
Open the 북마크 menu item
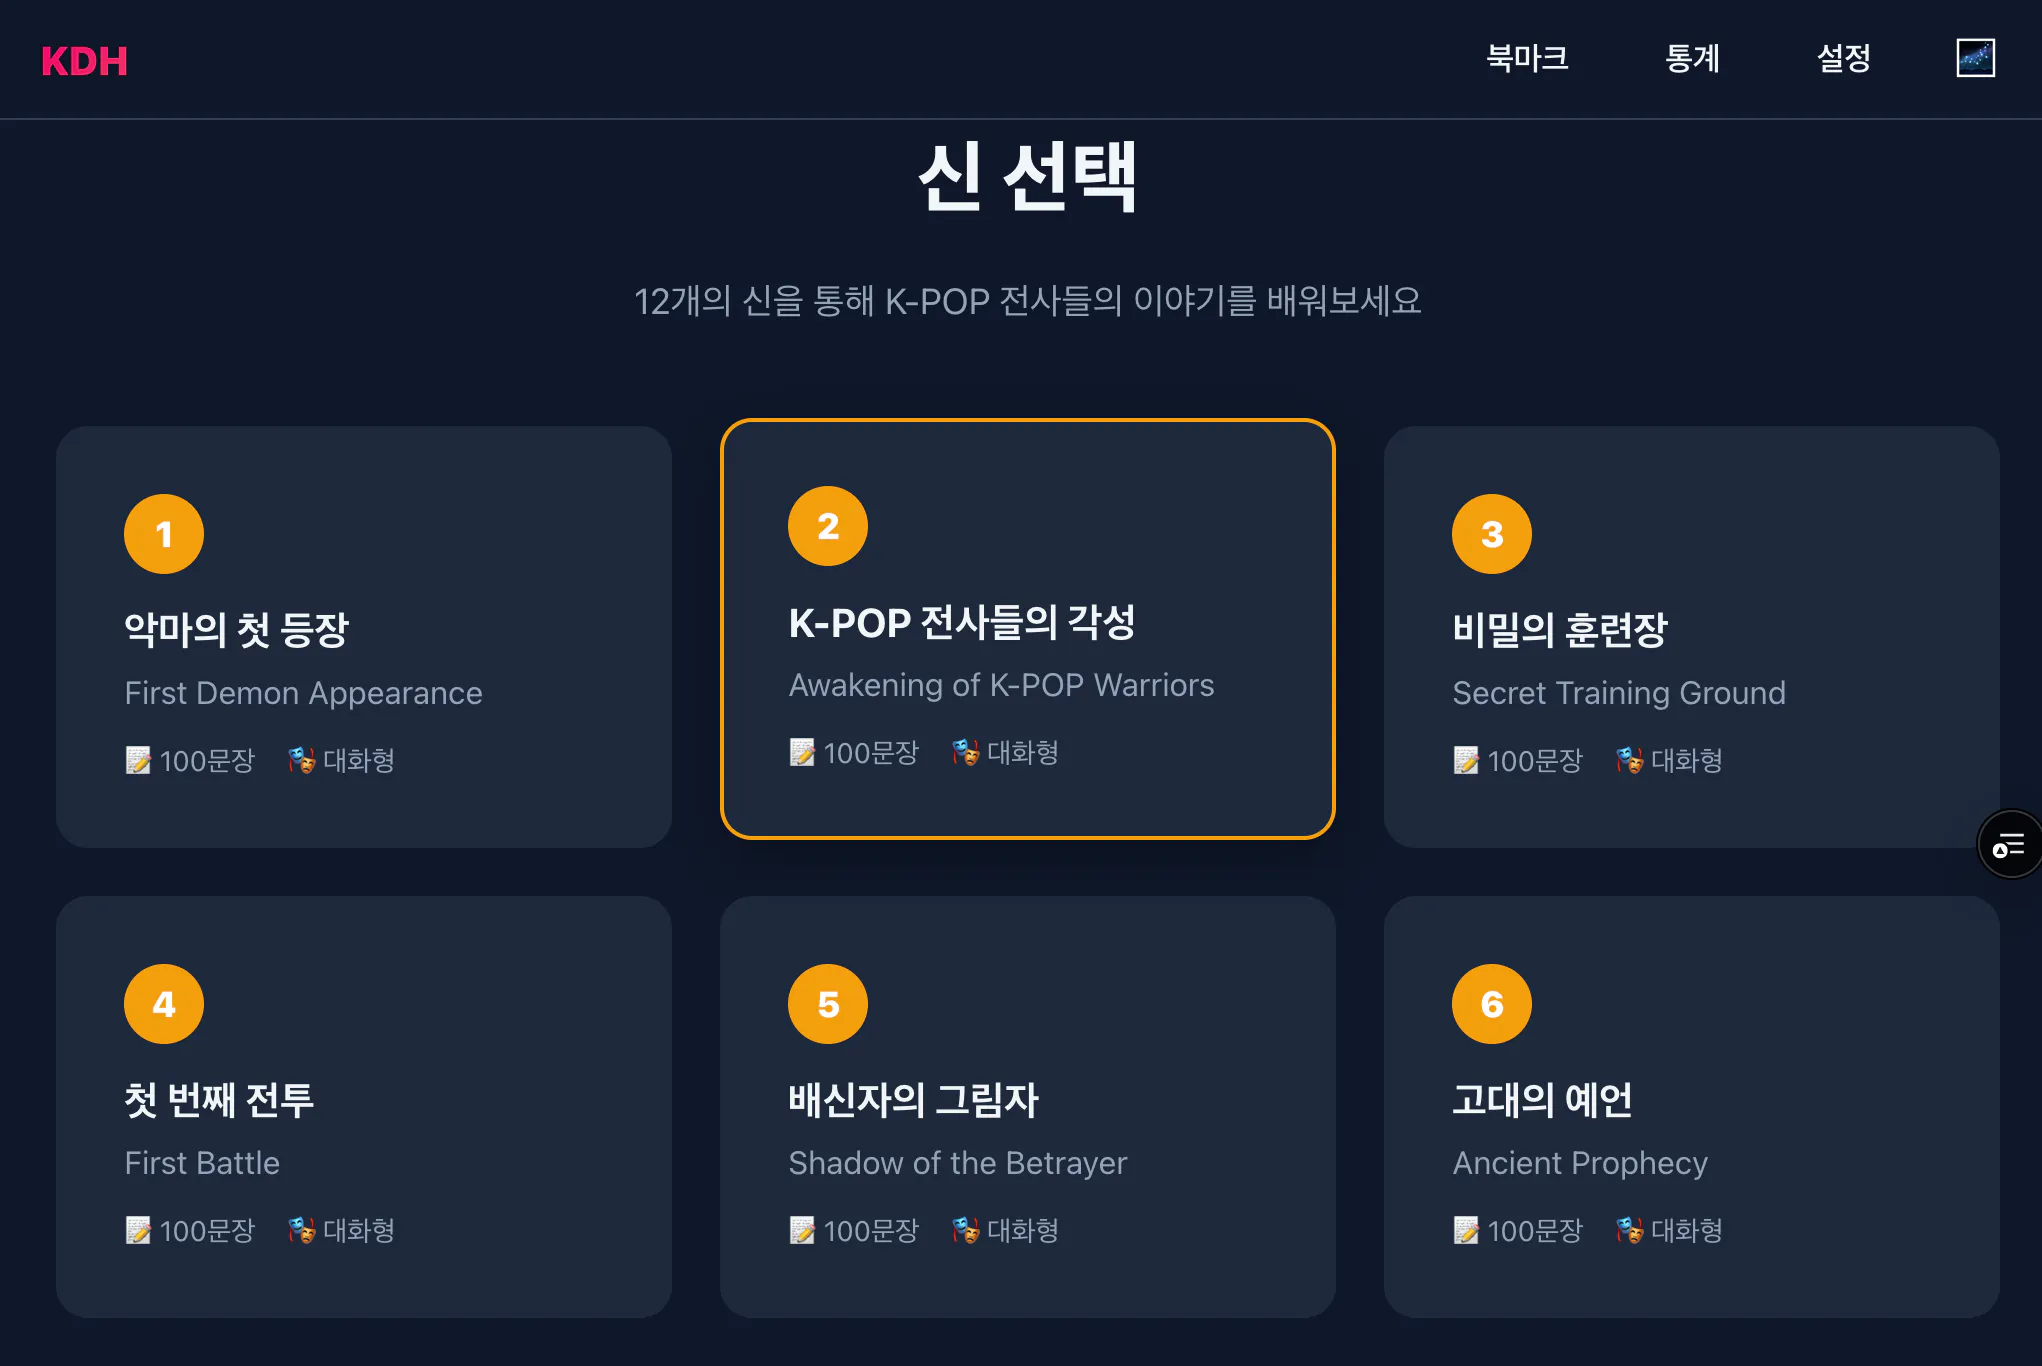[1528, 59]
